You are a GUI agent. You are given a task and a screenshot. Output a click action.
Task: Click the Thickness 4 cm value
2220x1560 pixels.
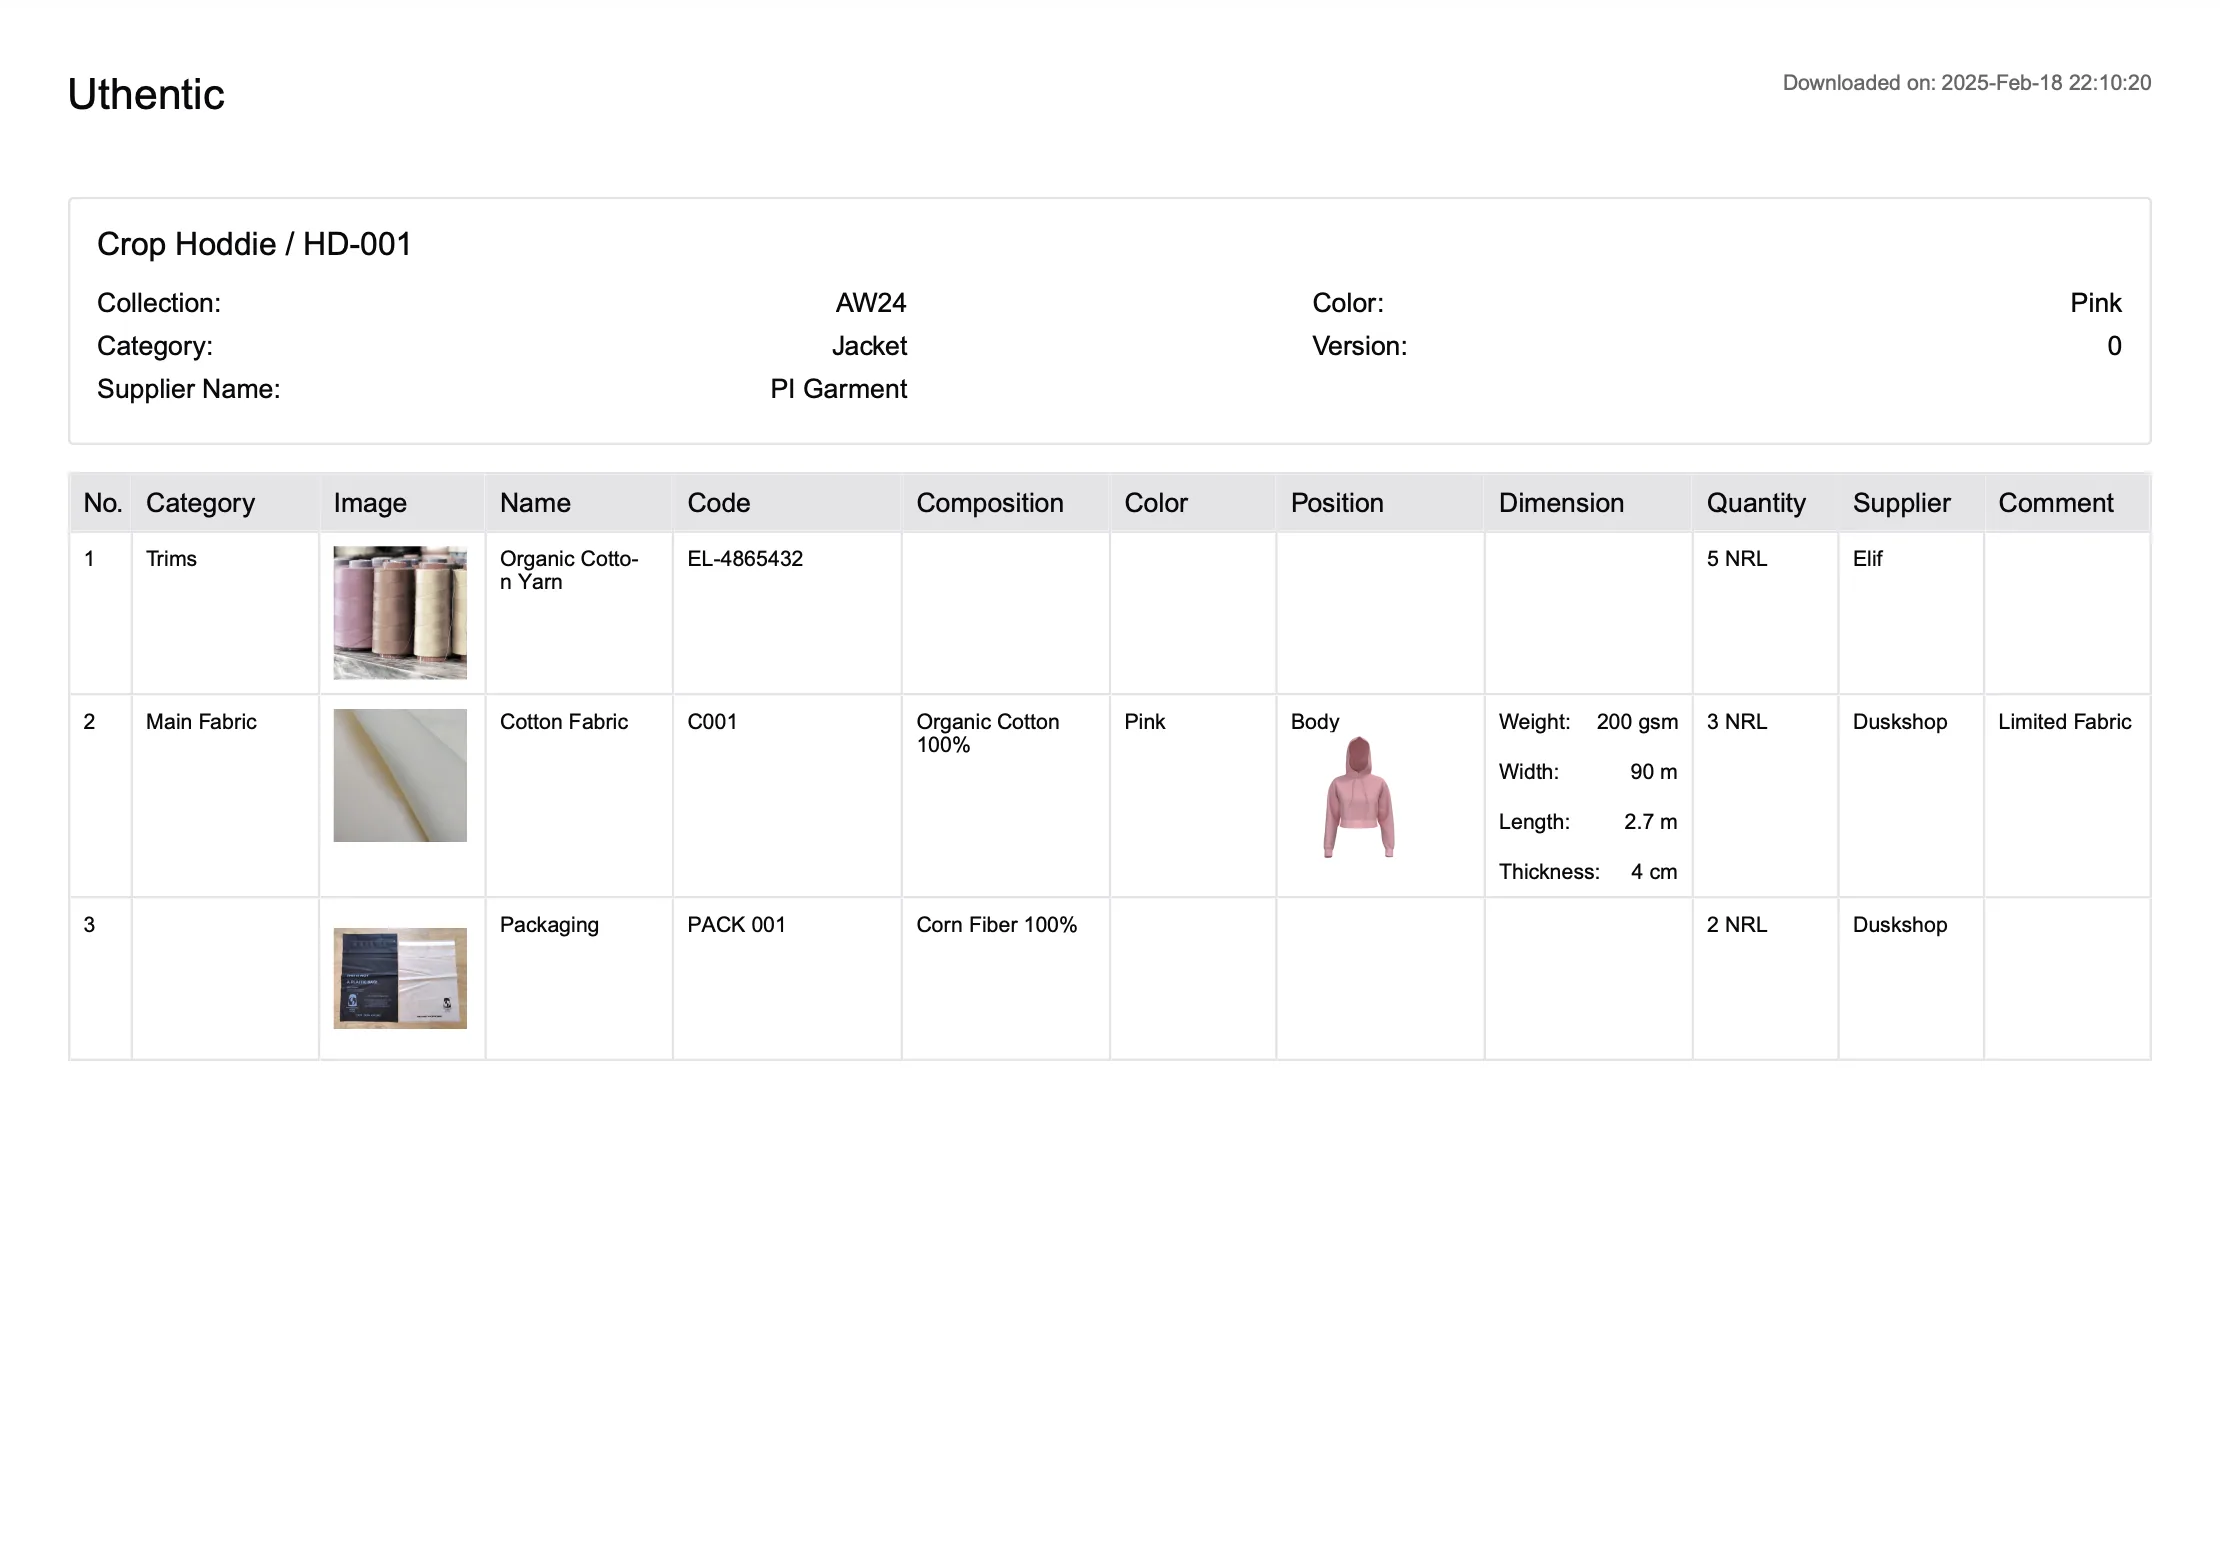click(1654, 872)
